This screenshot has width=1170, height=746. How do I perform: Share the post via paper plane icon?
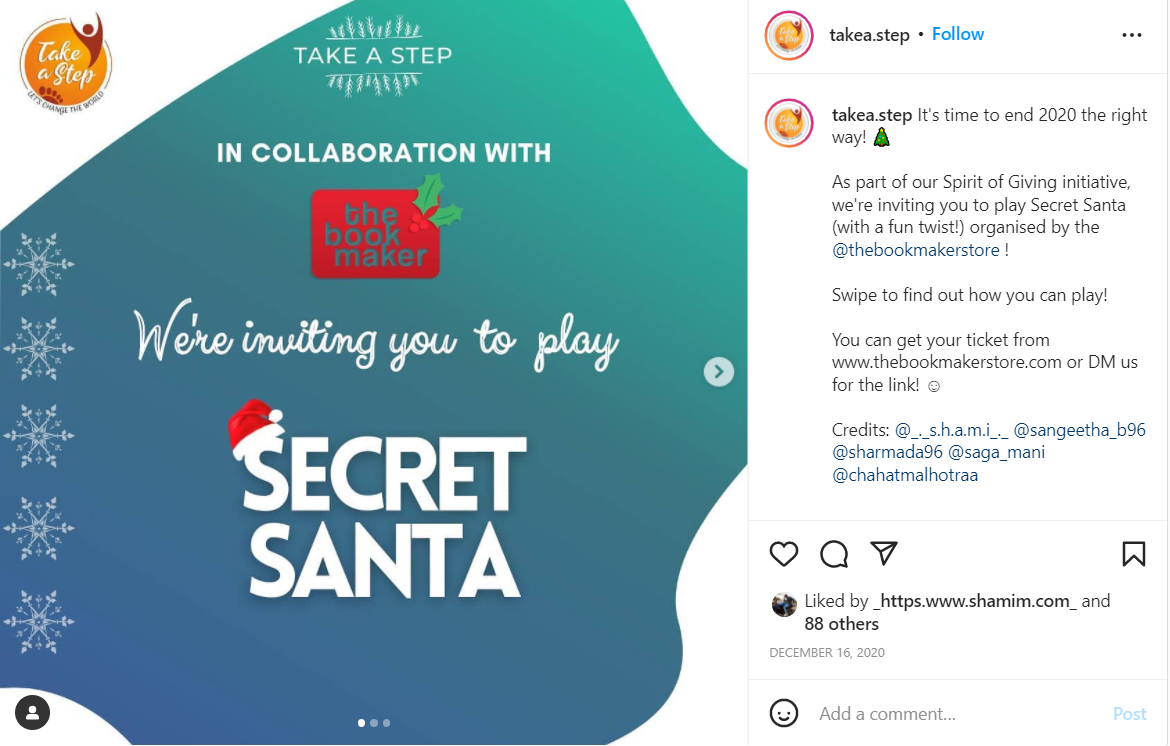click(x=883, y=554)
